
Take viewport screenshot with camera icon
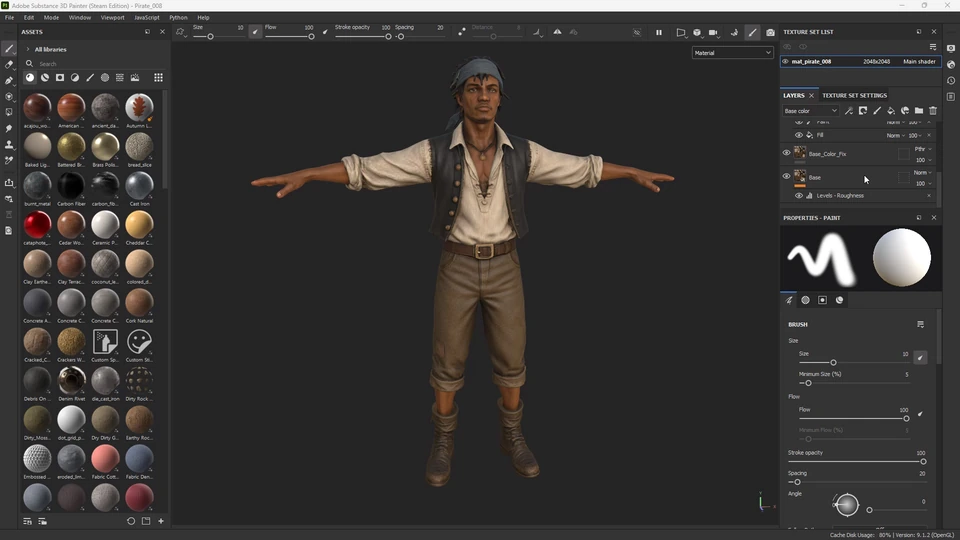[770, 32]
